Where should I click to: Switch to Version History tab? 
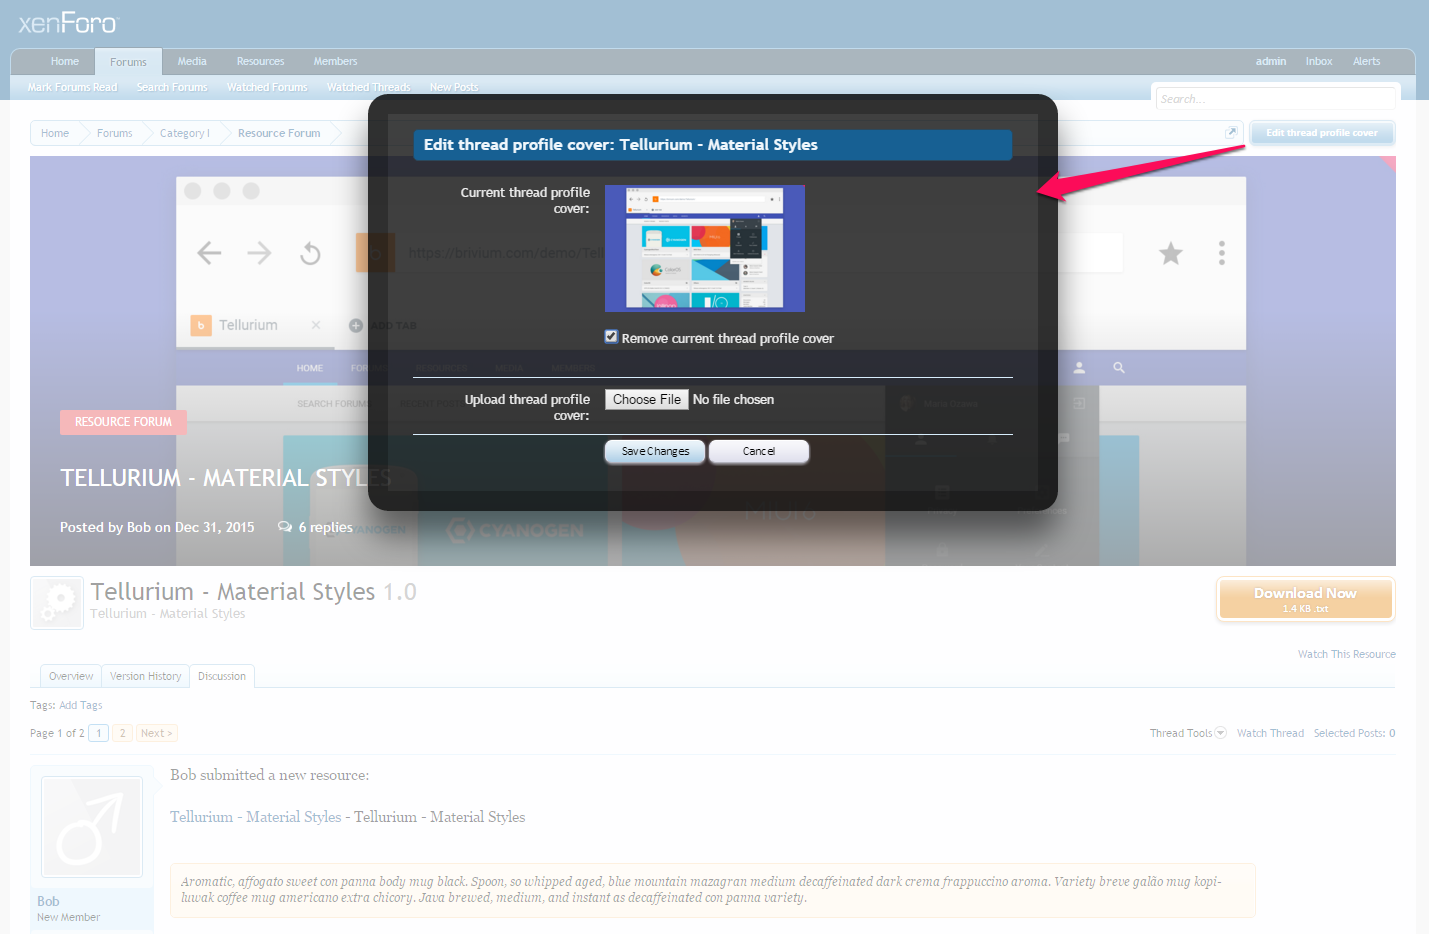[146, 676]
